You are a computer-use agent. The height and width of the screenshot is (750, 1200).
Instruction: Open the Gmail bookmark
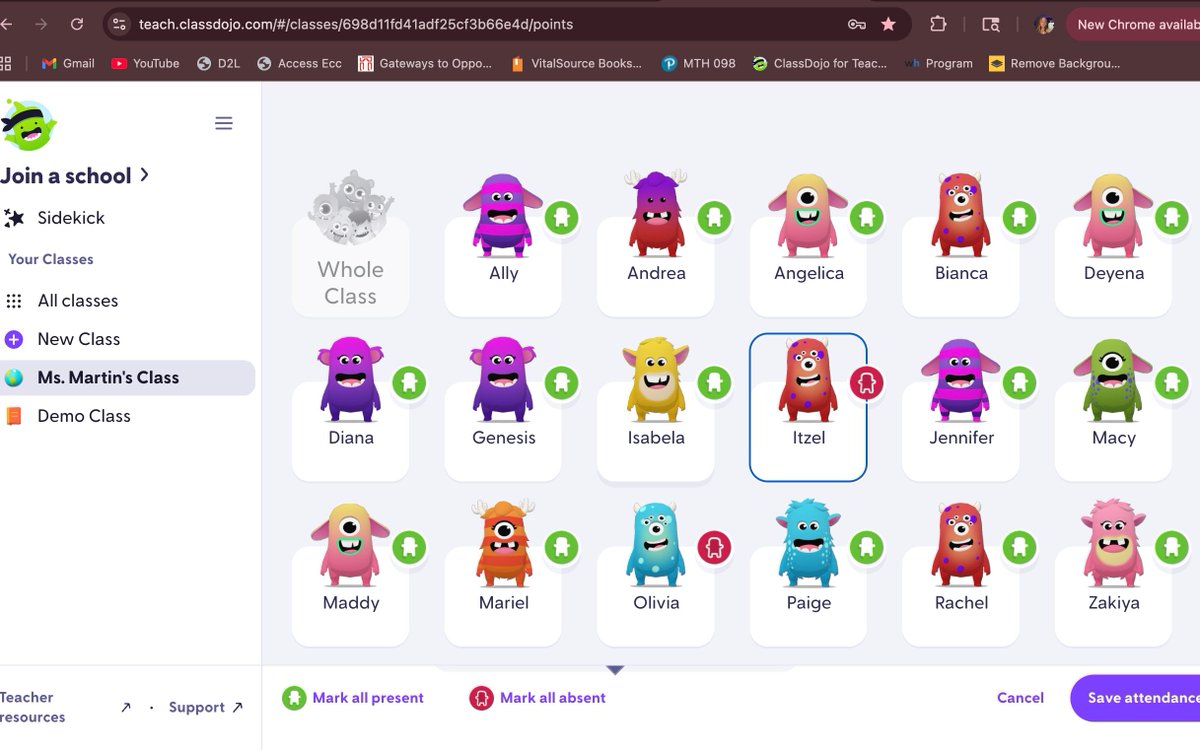(68, 63)
